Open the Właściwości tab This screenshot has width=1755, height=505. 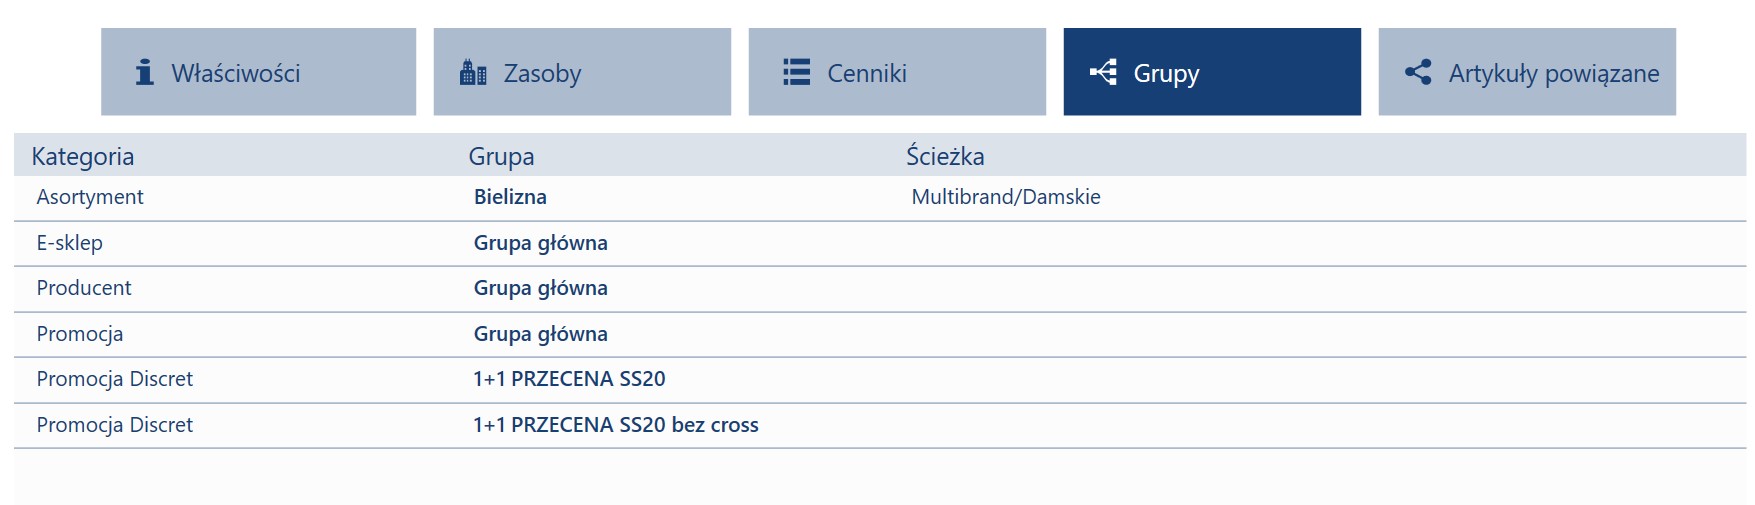click(258, 72)
